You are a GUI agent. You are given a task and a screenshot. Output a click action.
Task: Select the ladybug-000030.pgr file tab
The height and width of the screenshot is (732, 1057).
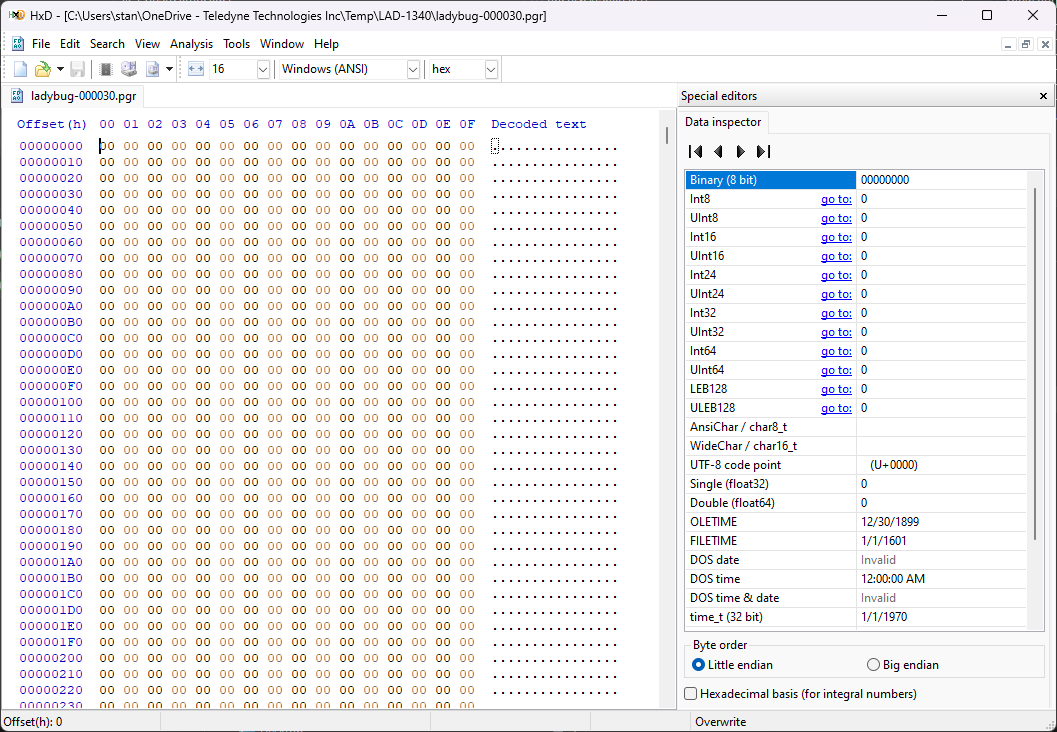click(73, 96)
